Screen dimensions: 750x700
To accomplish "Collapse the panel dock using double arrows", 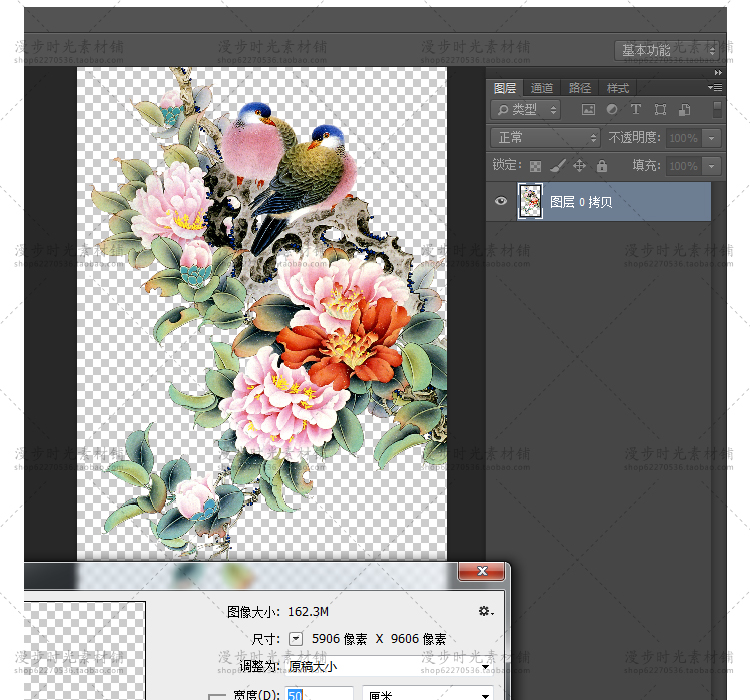I will 718,73.
